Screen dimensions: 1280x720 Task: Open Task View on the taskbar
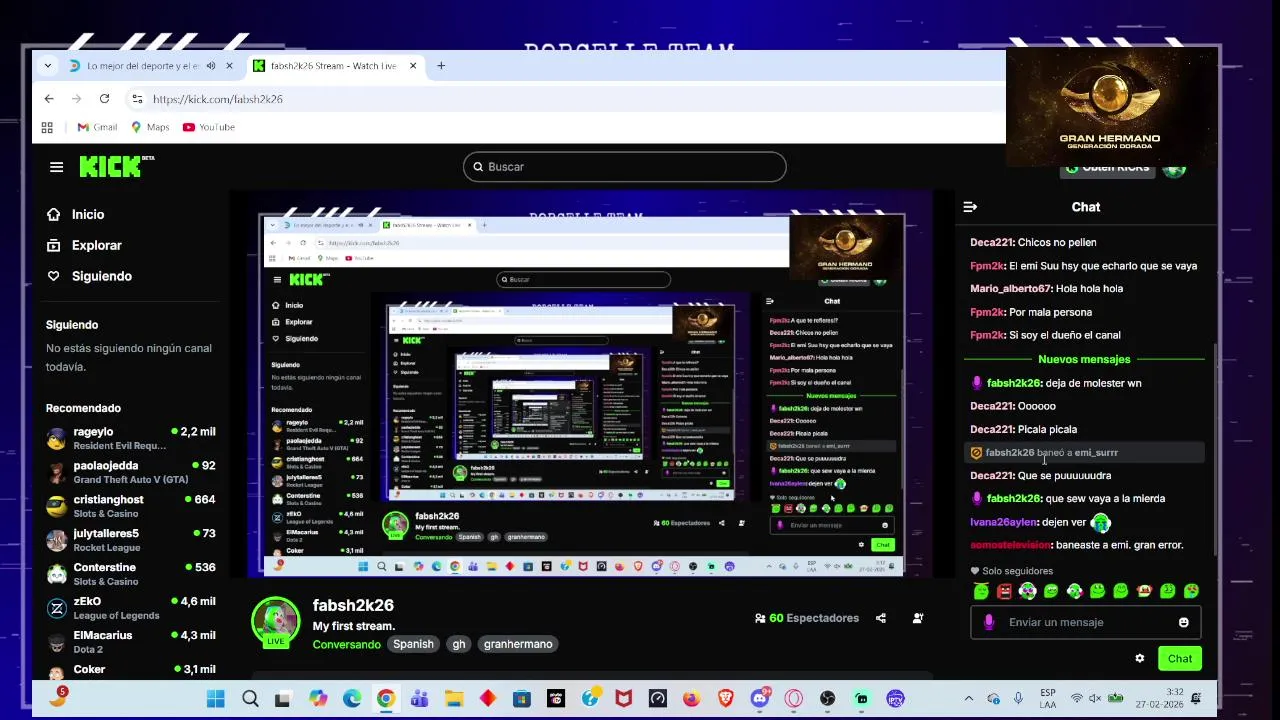283,699
